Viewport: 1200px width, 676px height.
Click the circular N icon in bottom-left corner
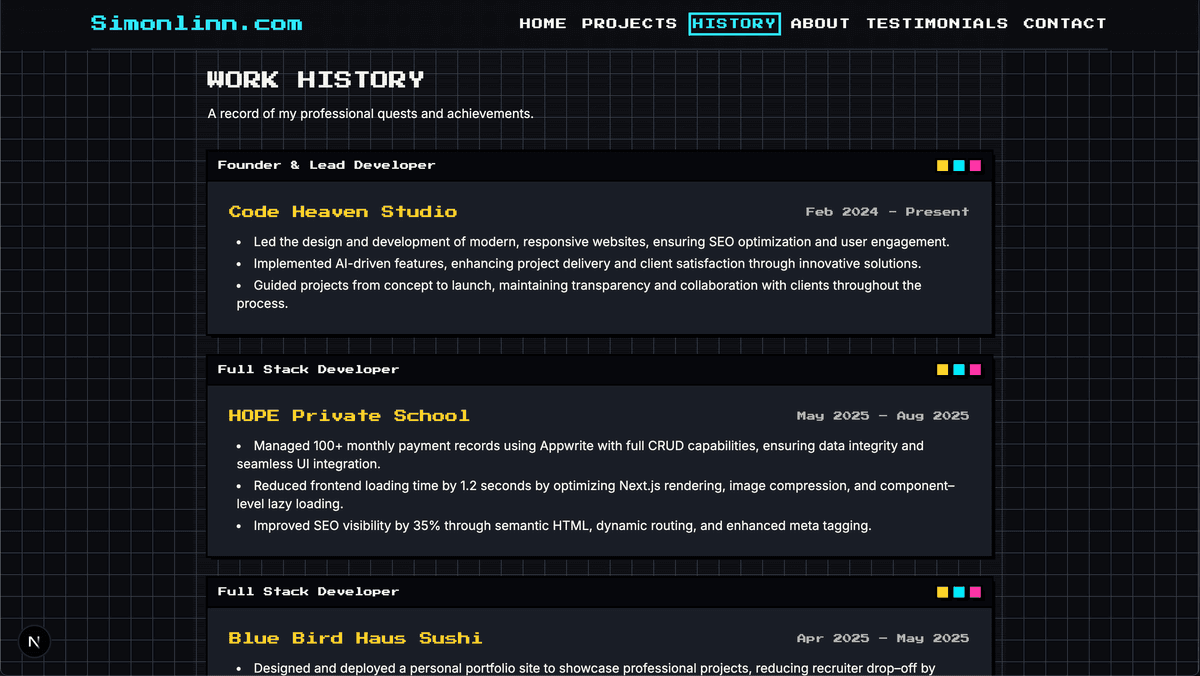point(34,641)
